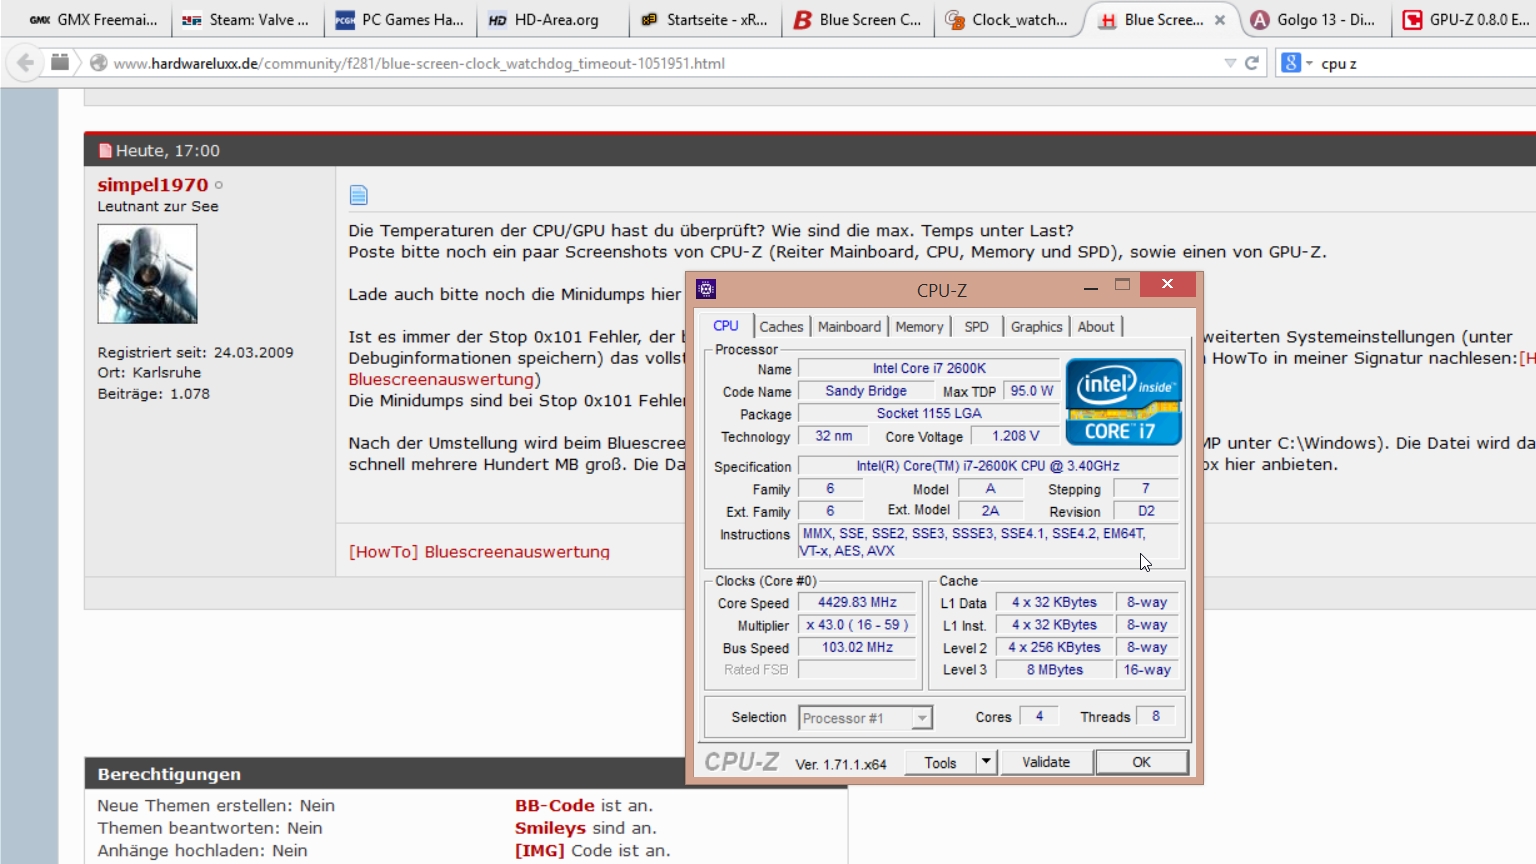Click the Intel Core i7 logo badge
Screen dimensions: 1536x864
(x=1124, y=402)
